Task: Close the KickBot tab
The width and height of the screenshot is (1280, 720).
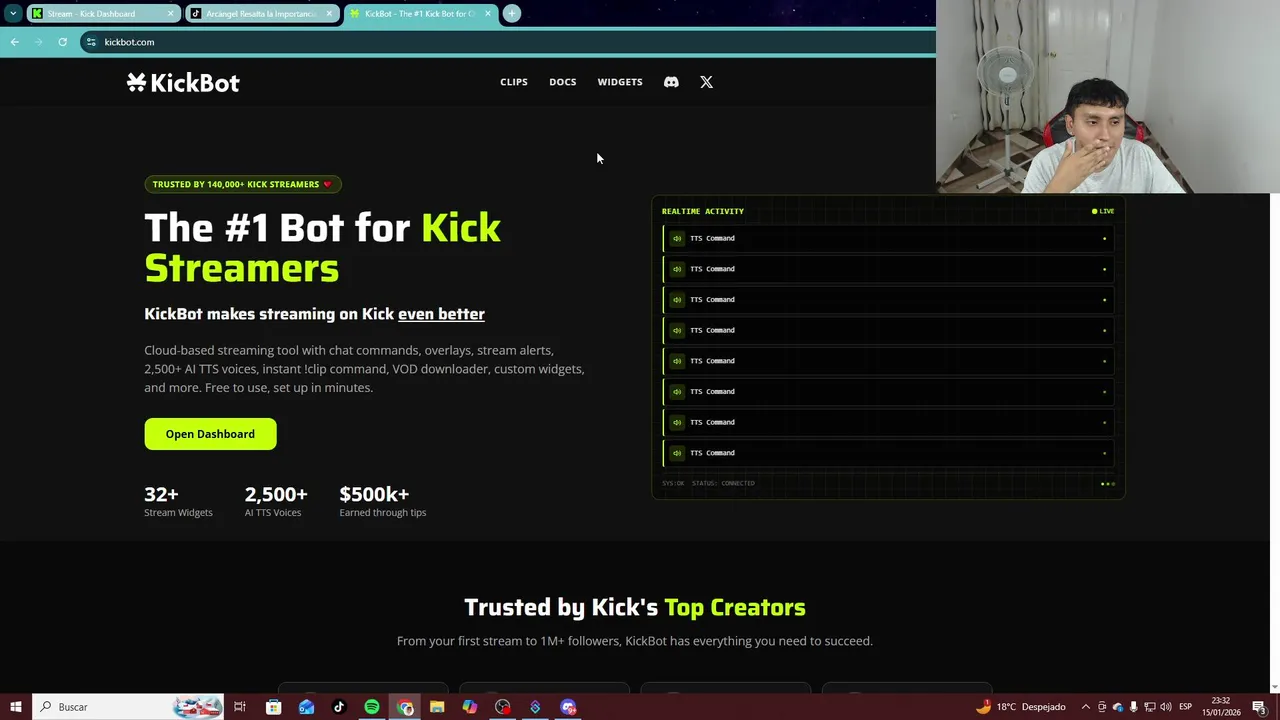Action: pos(488,14)
